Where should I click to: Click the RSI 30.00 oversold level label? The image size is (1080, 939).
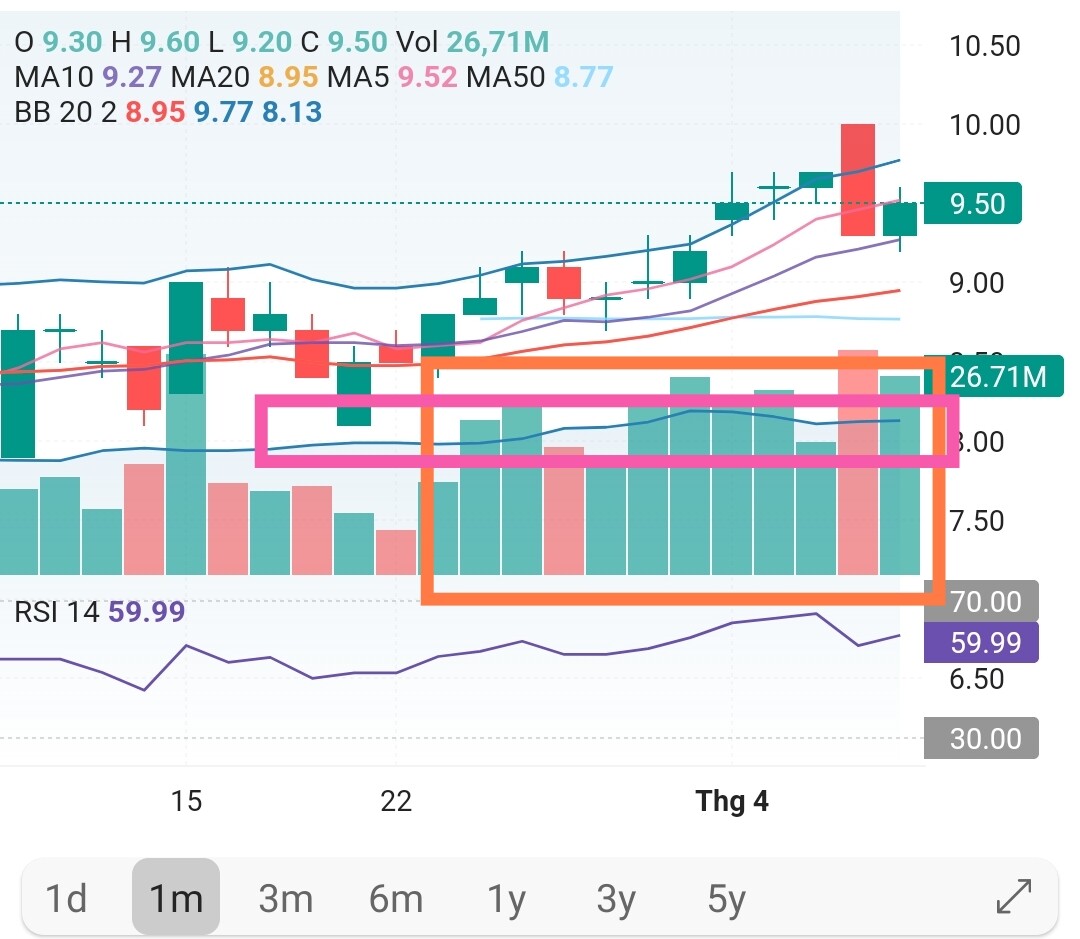[x=985, y=739]
